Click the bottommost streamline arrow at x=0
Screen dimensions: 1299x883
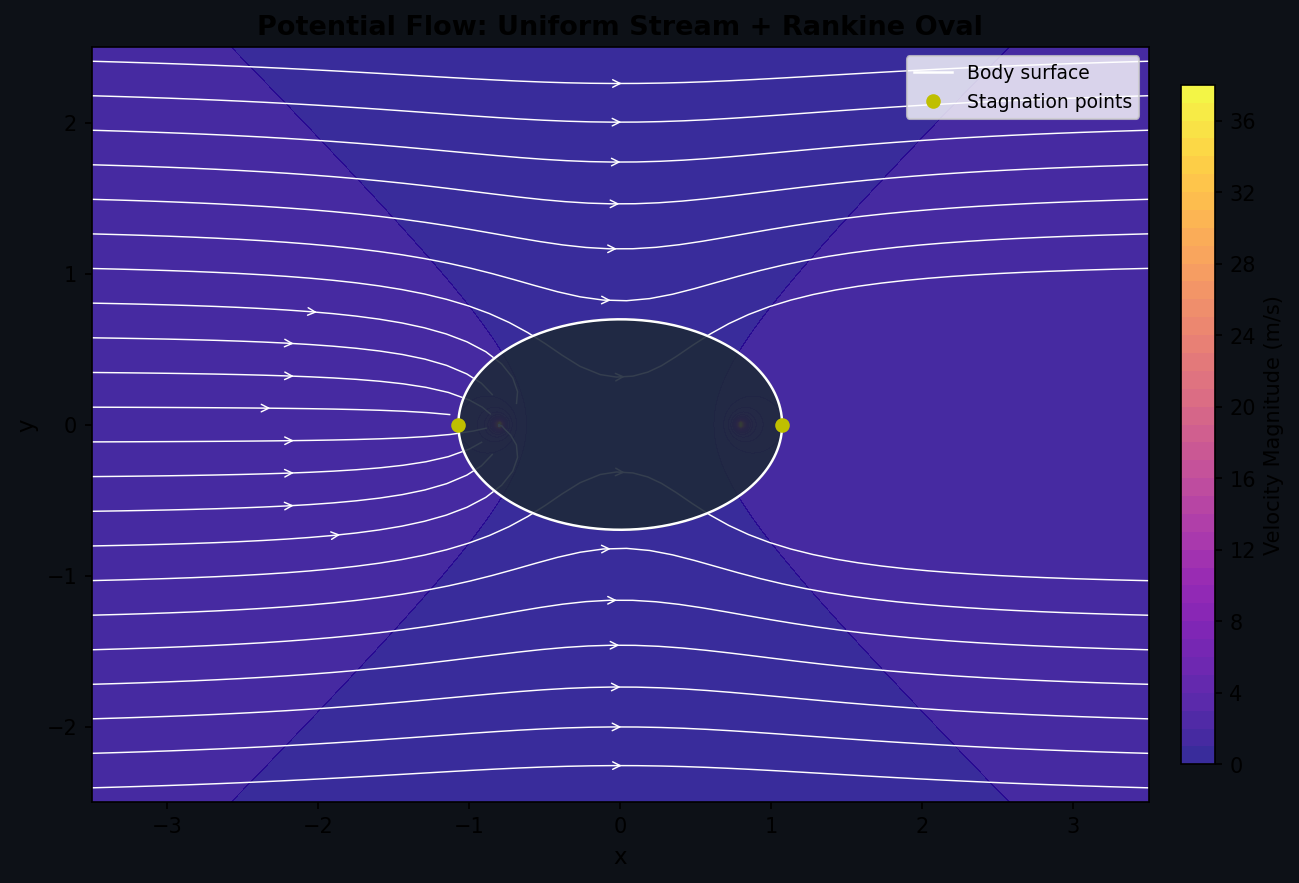pyautogui.click(x=616, y=765)
